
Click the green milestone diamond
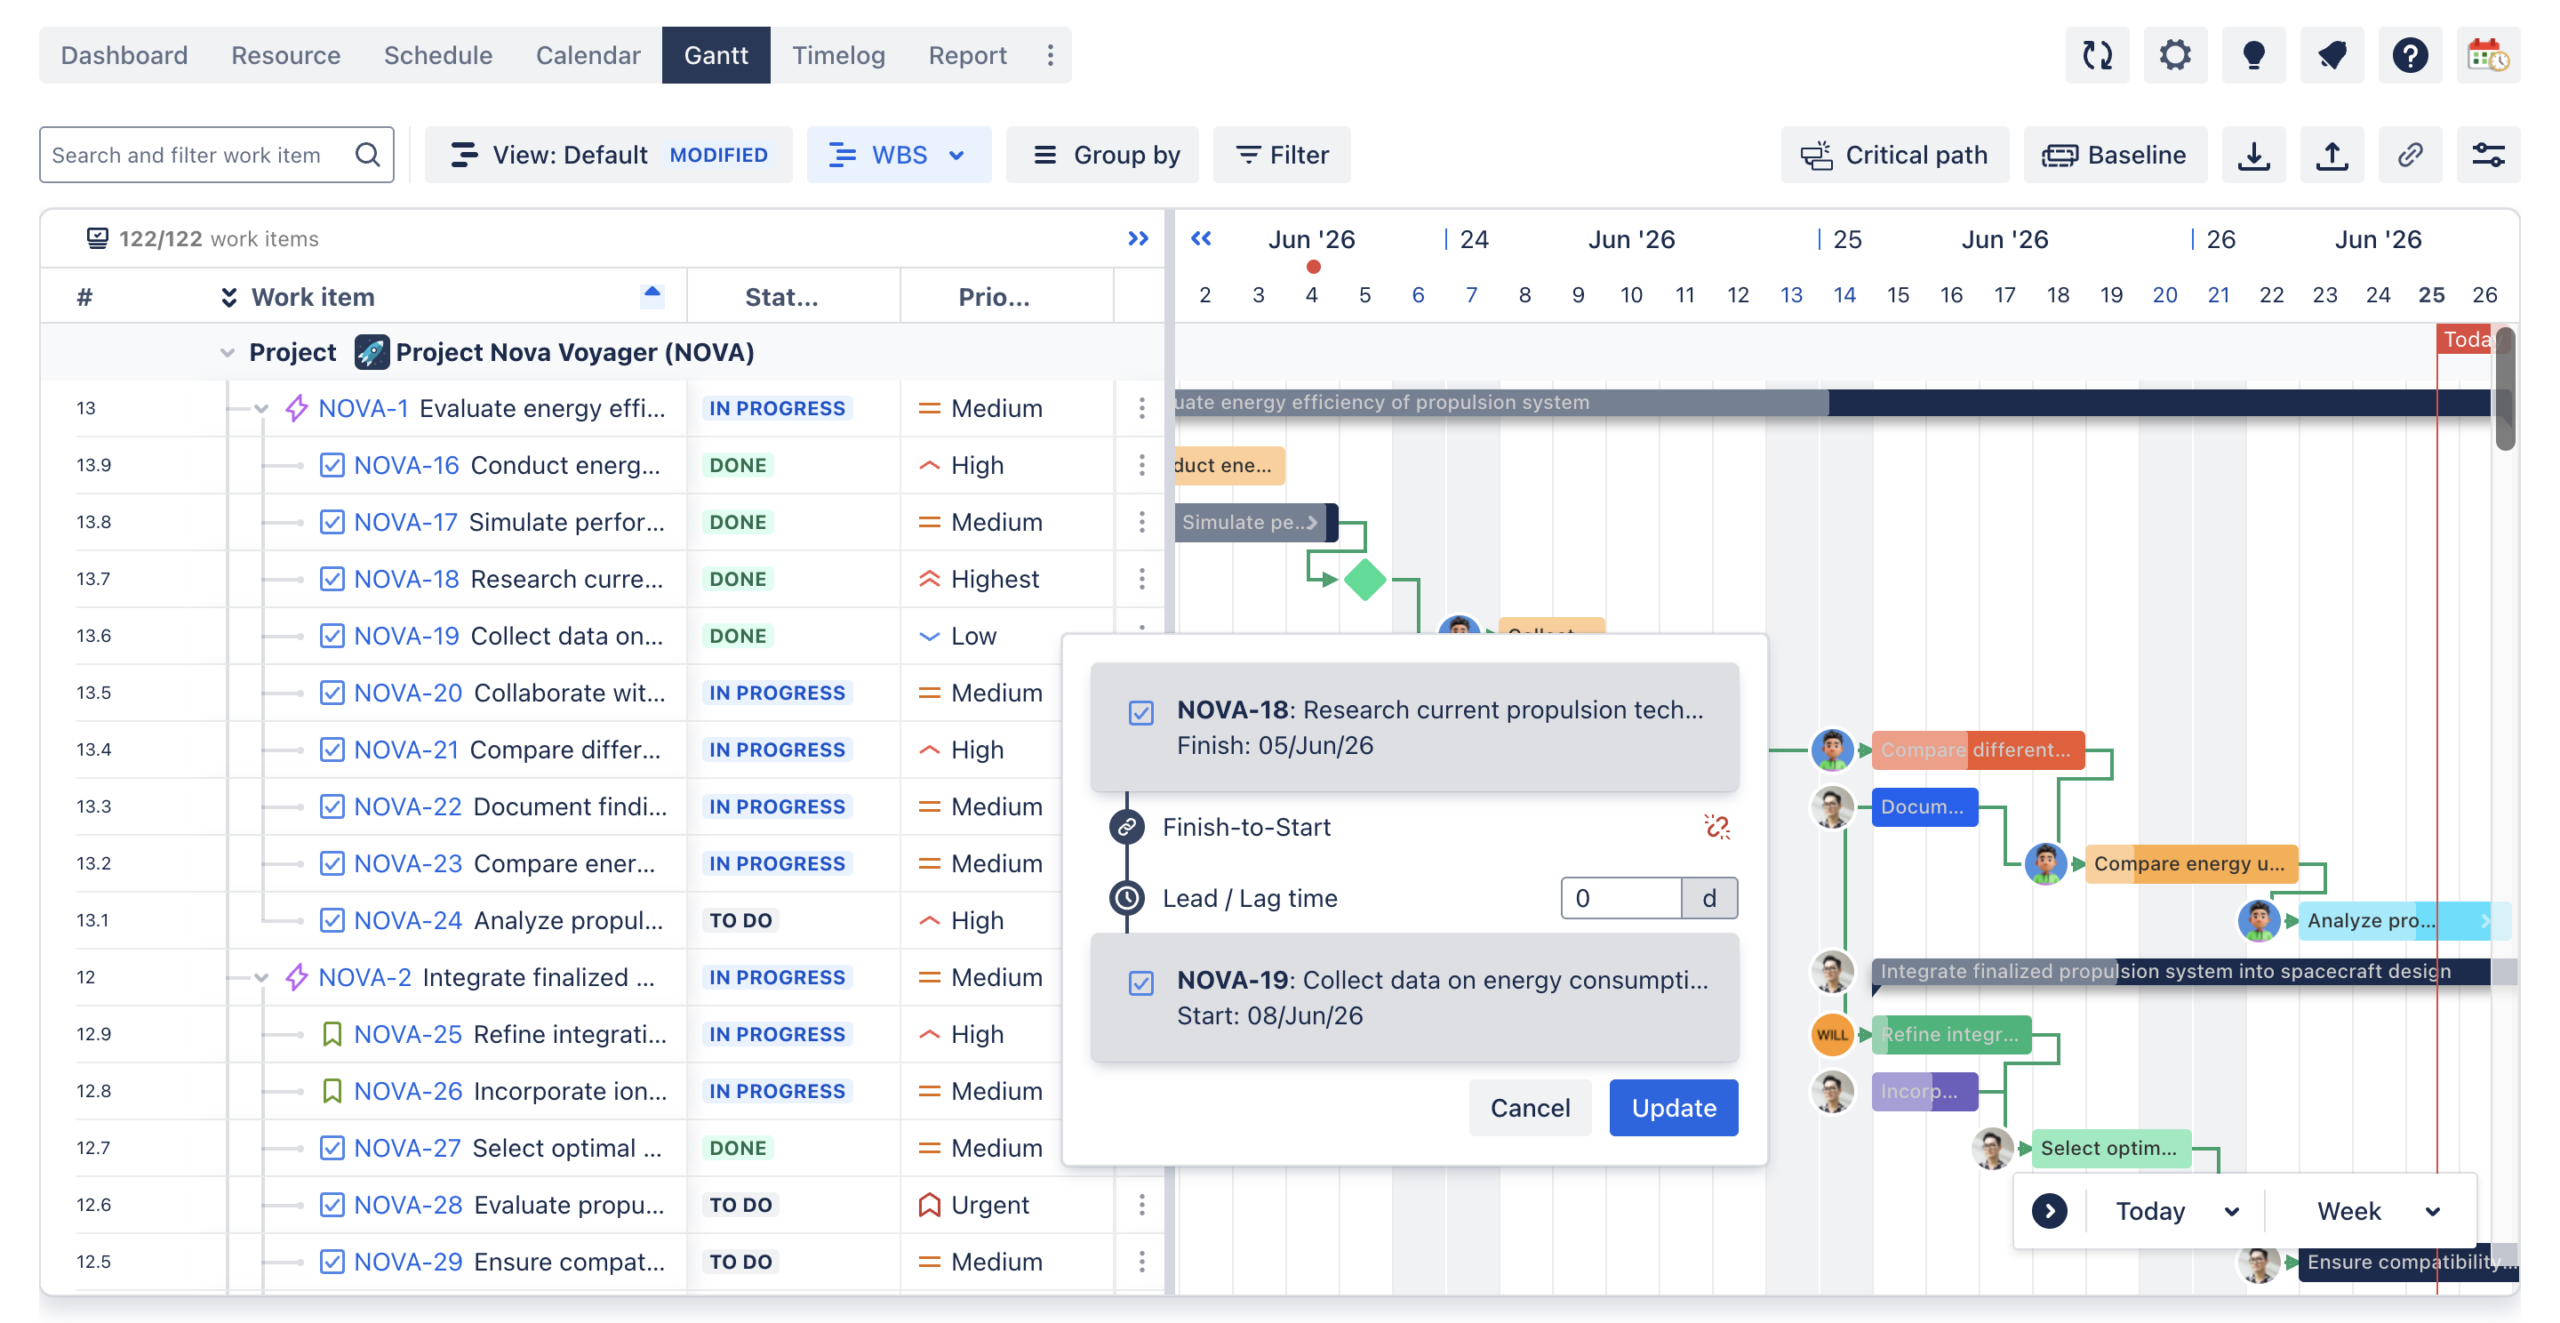point(1365,579)
